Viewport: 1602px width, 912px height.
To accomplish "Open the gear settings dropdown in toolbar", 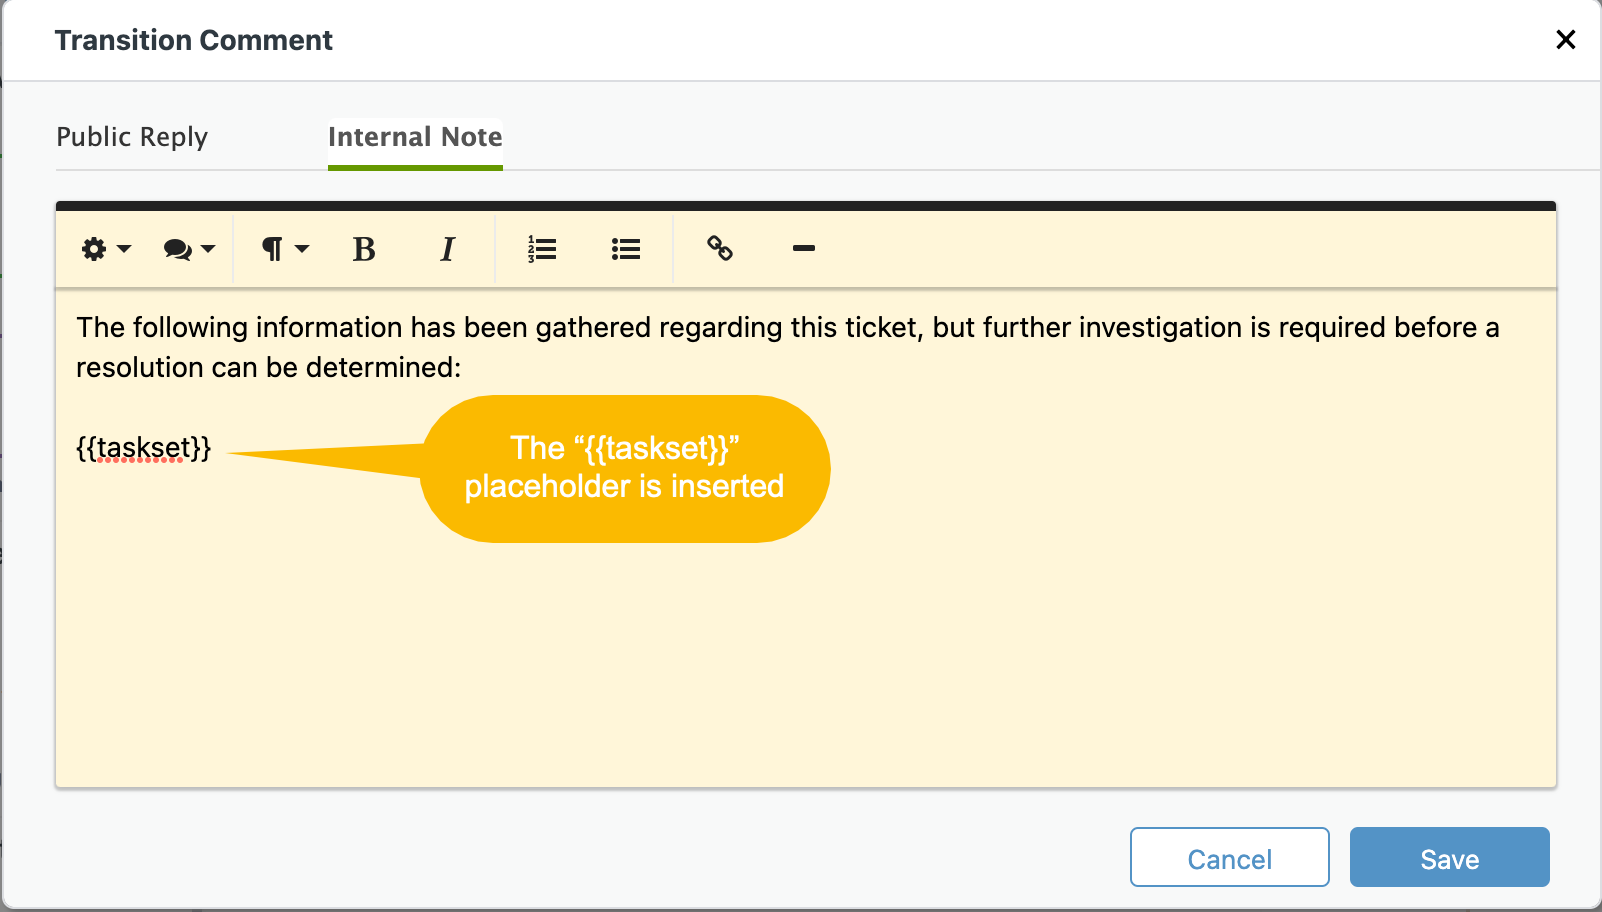I will click(x=106, y=249).
